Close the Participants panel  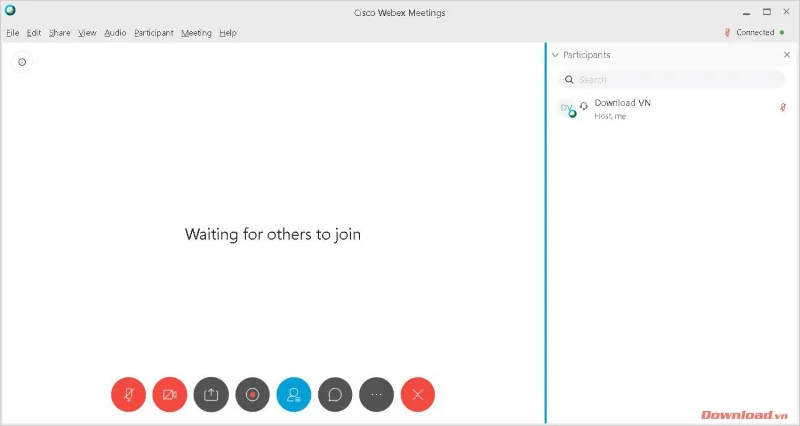pyautogui.click(x=787, y=55)
